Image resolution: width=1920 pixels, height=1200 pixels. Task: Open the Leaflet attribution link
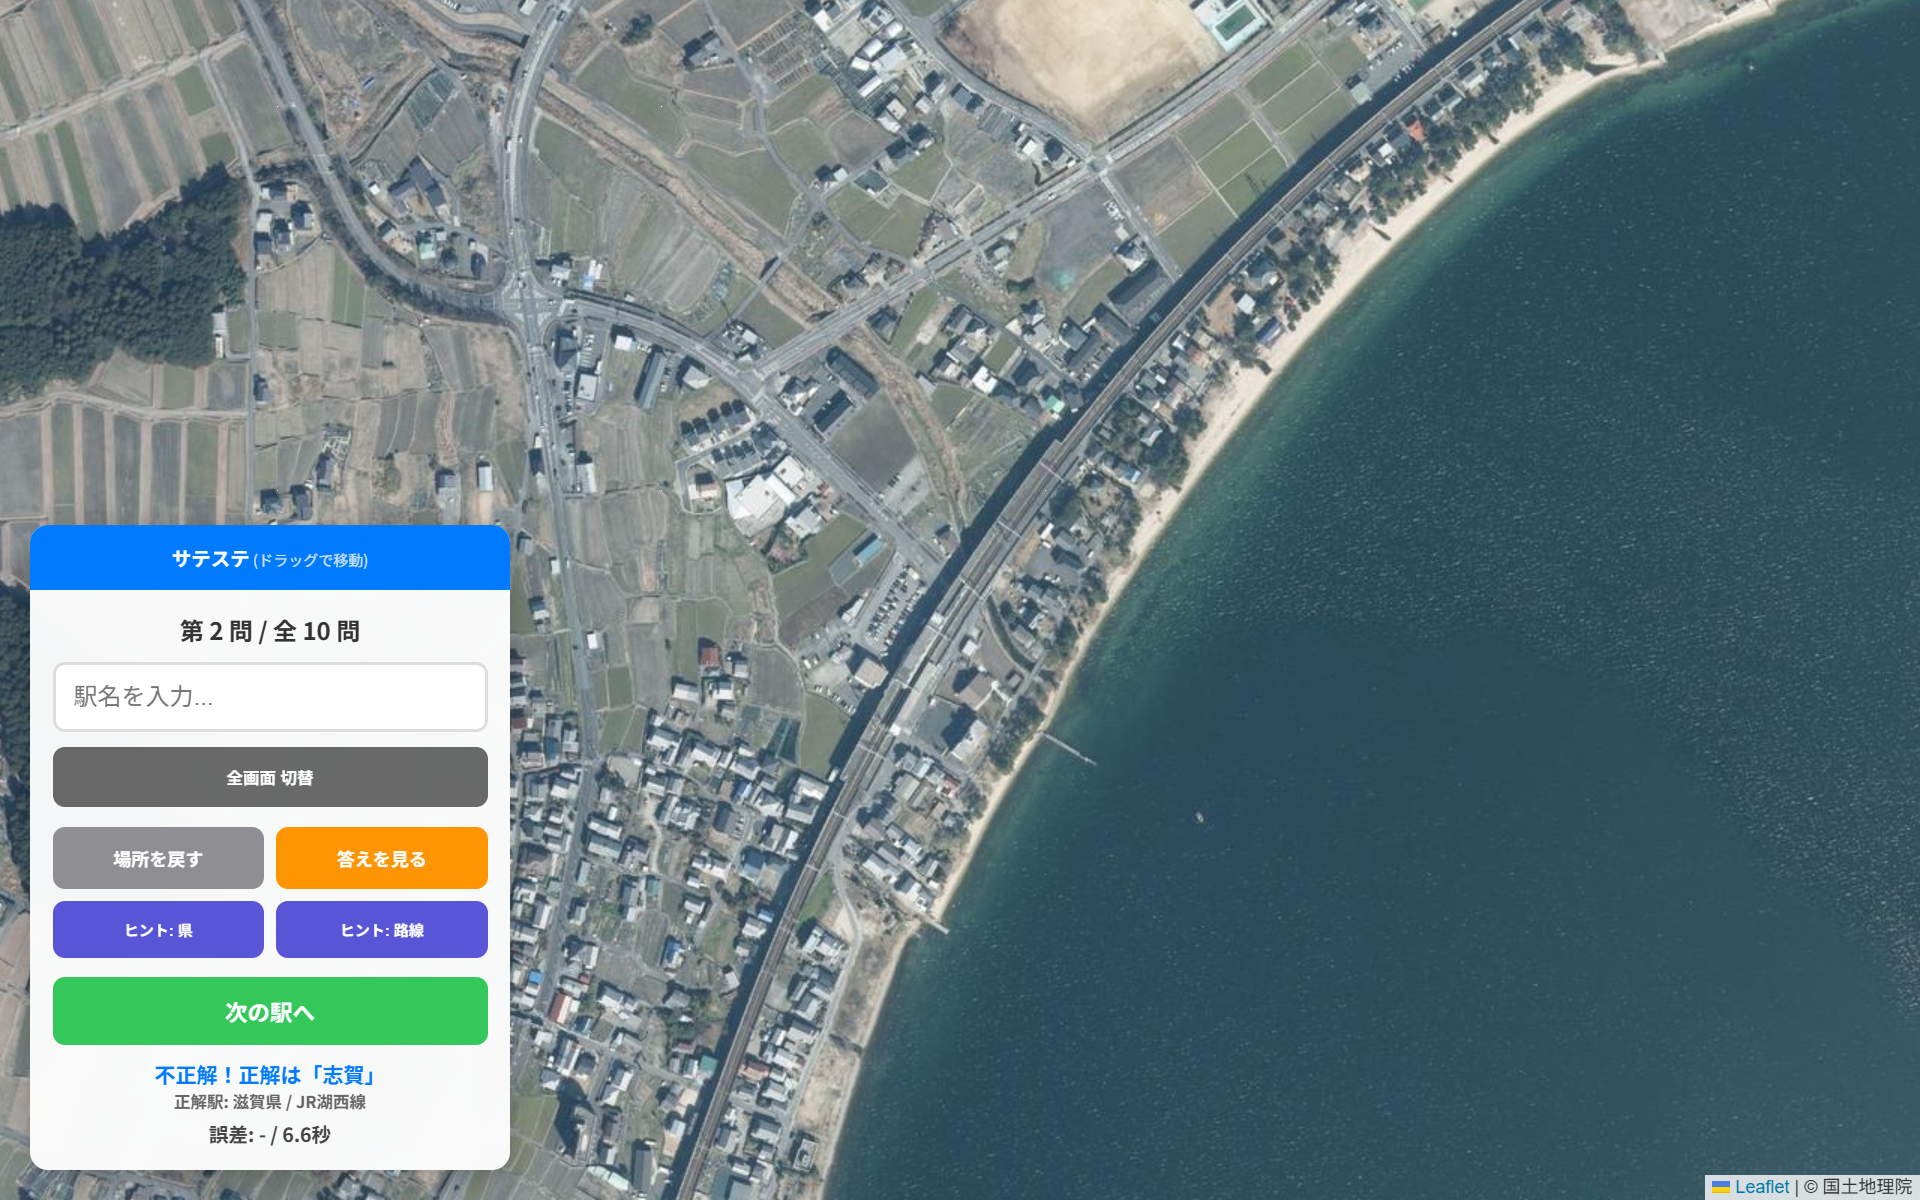tap(1762, 1187)
